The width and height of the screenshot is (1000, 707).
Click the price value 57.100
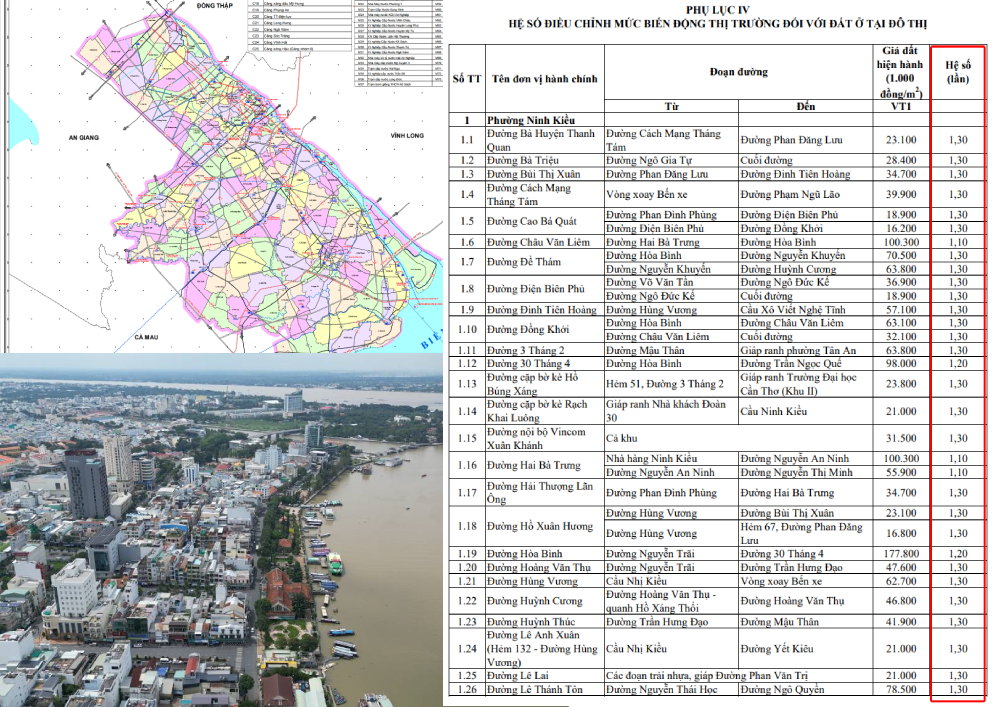(901, 310)
